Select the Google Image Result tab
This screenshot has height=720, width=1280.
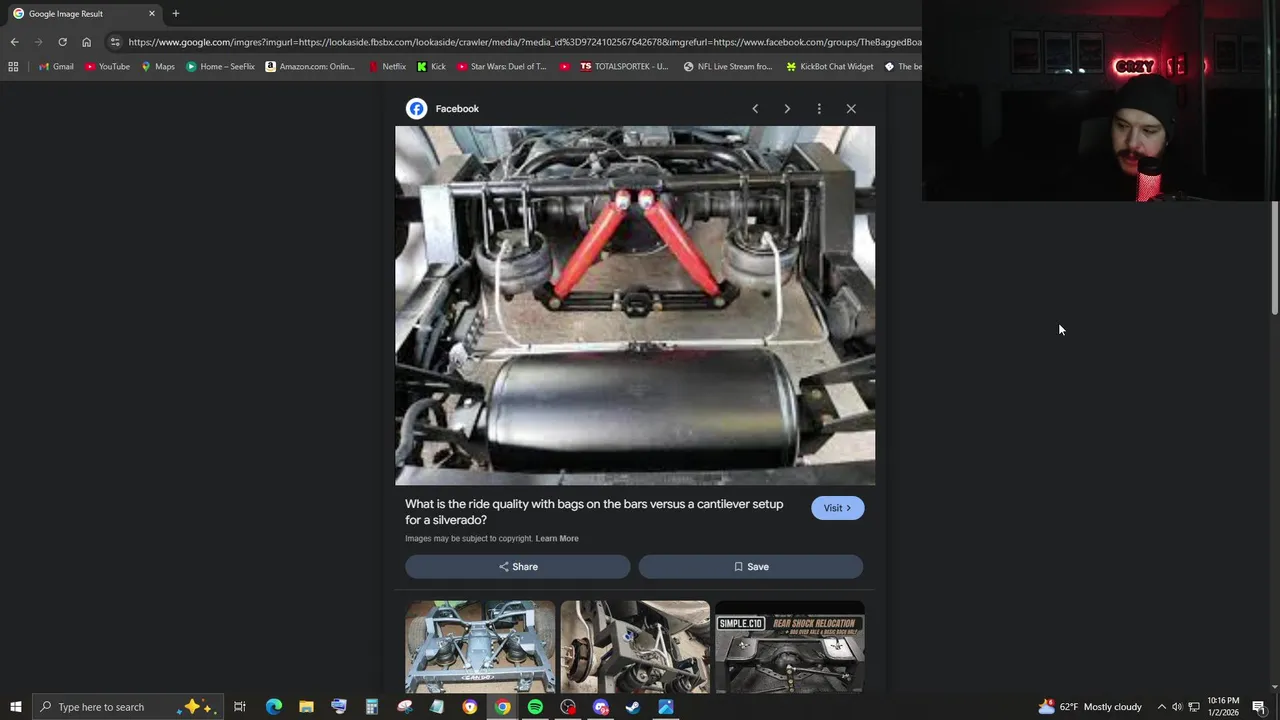pyautogui.click(x=84, y=14)
